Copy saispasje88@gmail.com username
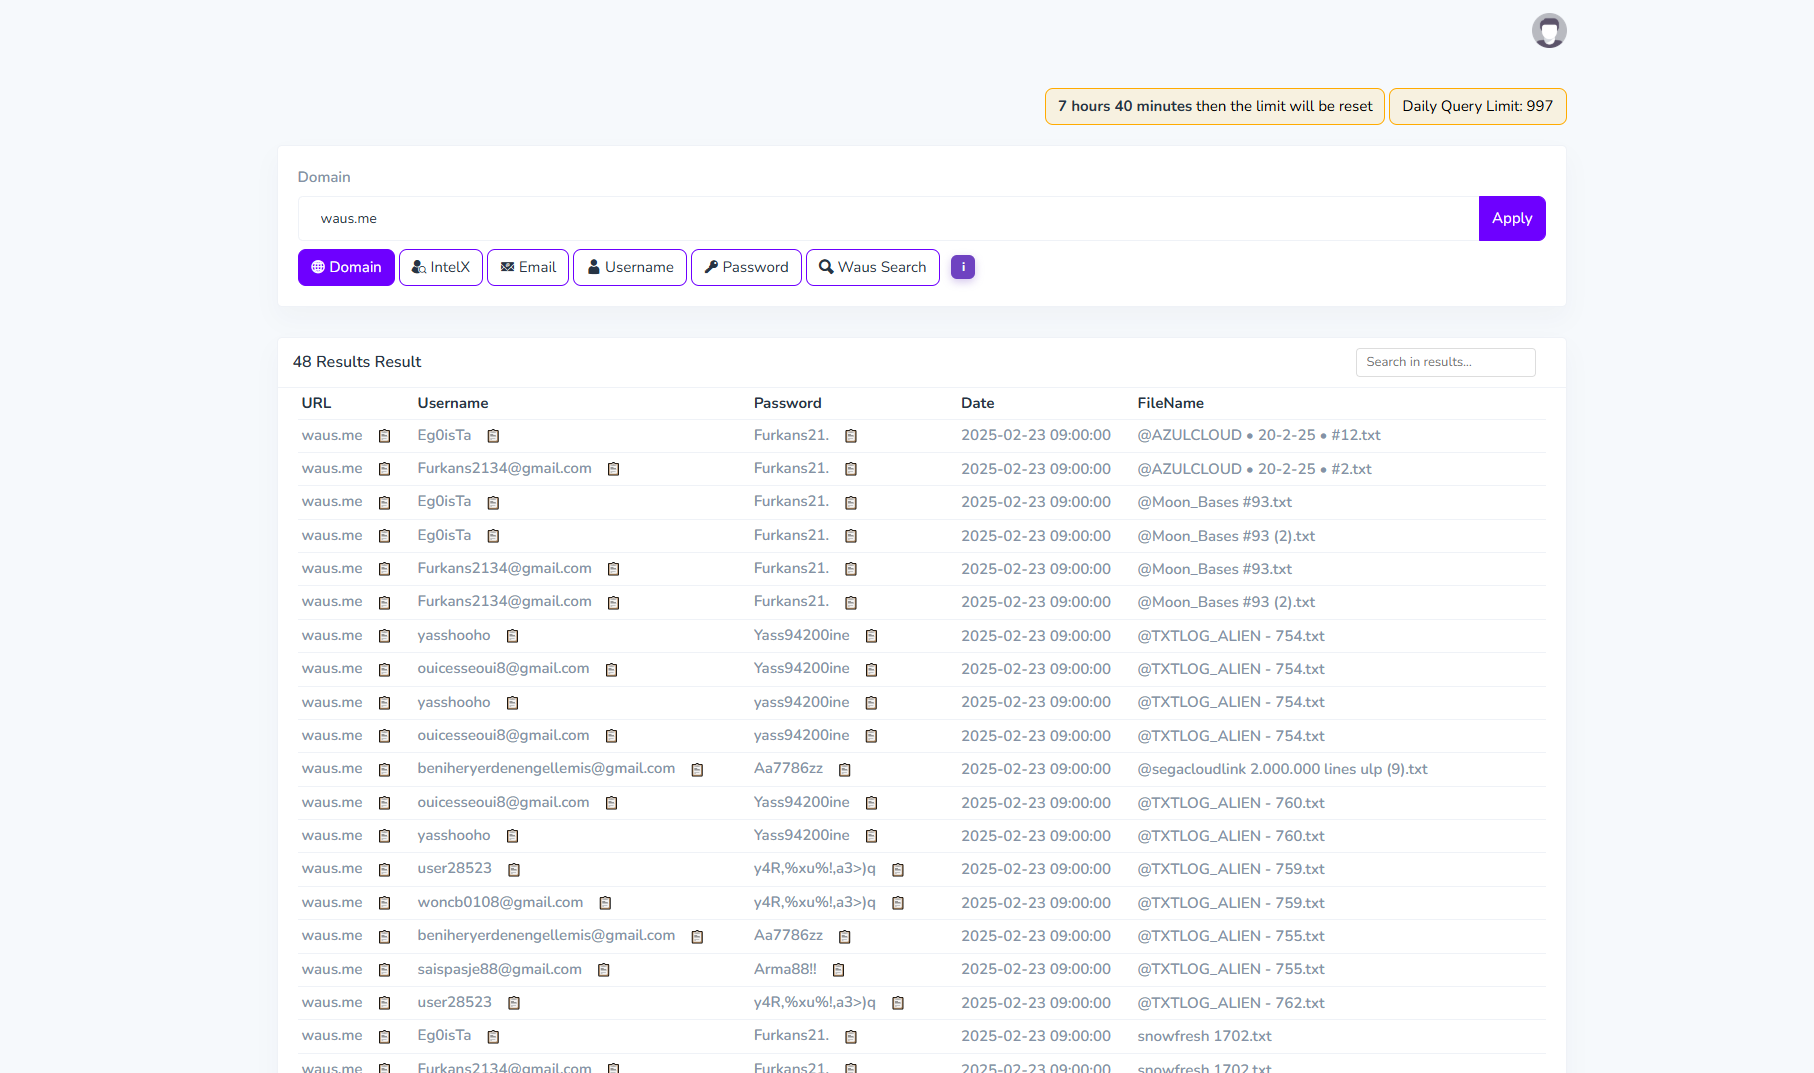The width and height of the screenshot is (1814, 1073). coord(604,970)
